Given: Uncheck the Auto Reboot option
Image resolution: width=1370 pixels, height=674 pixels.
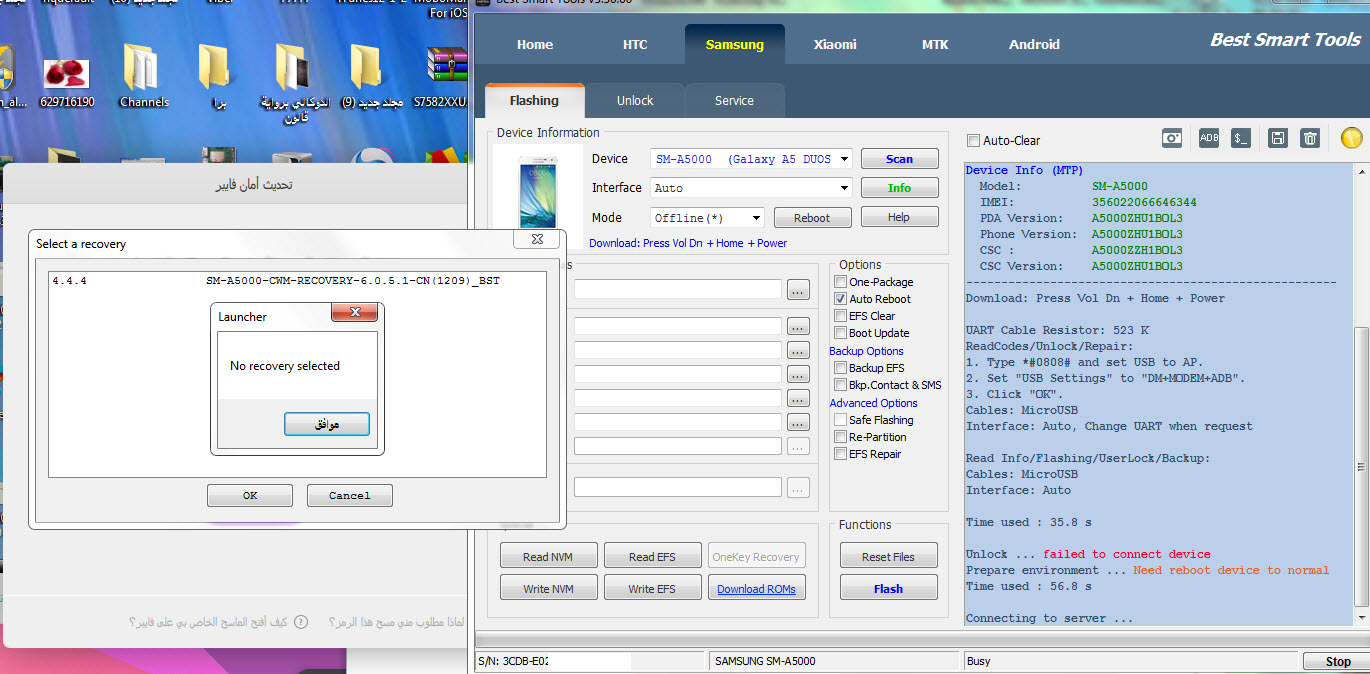Looking at the screenshot, I should (x=841, y=299).
